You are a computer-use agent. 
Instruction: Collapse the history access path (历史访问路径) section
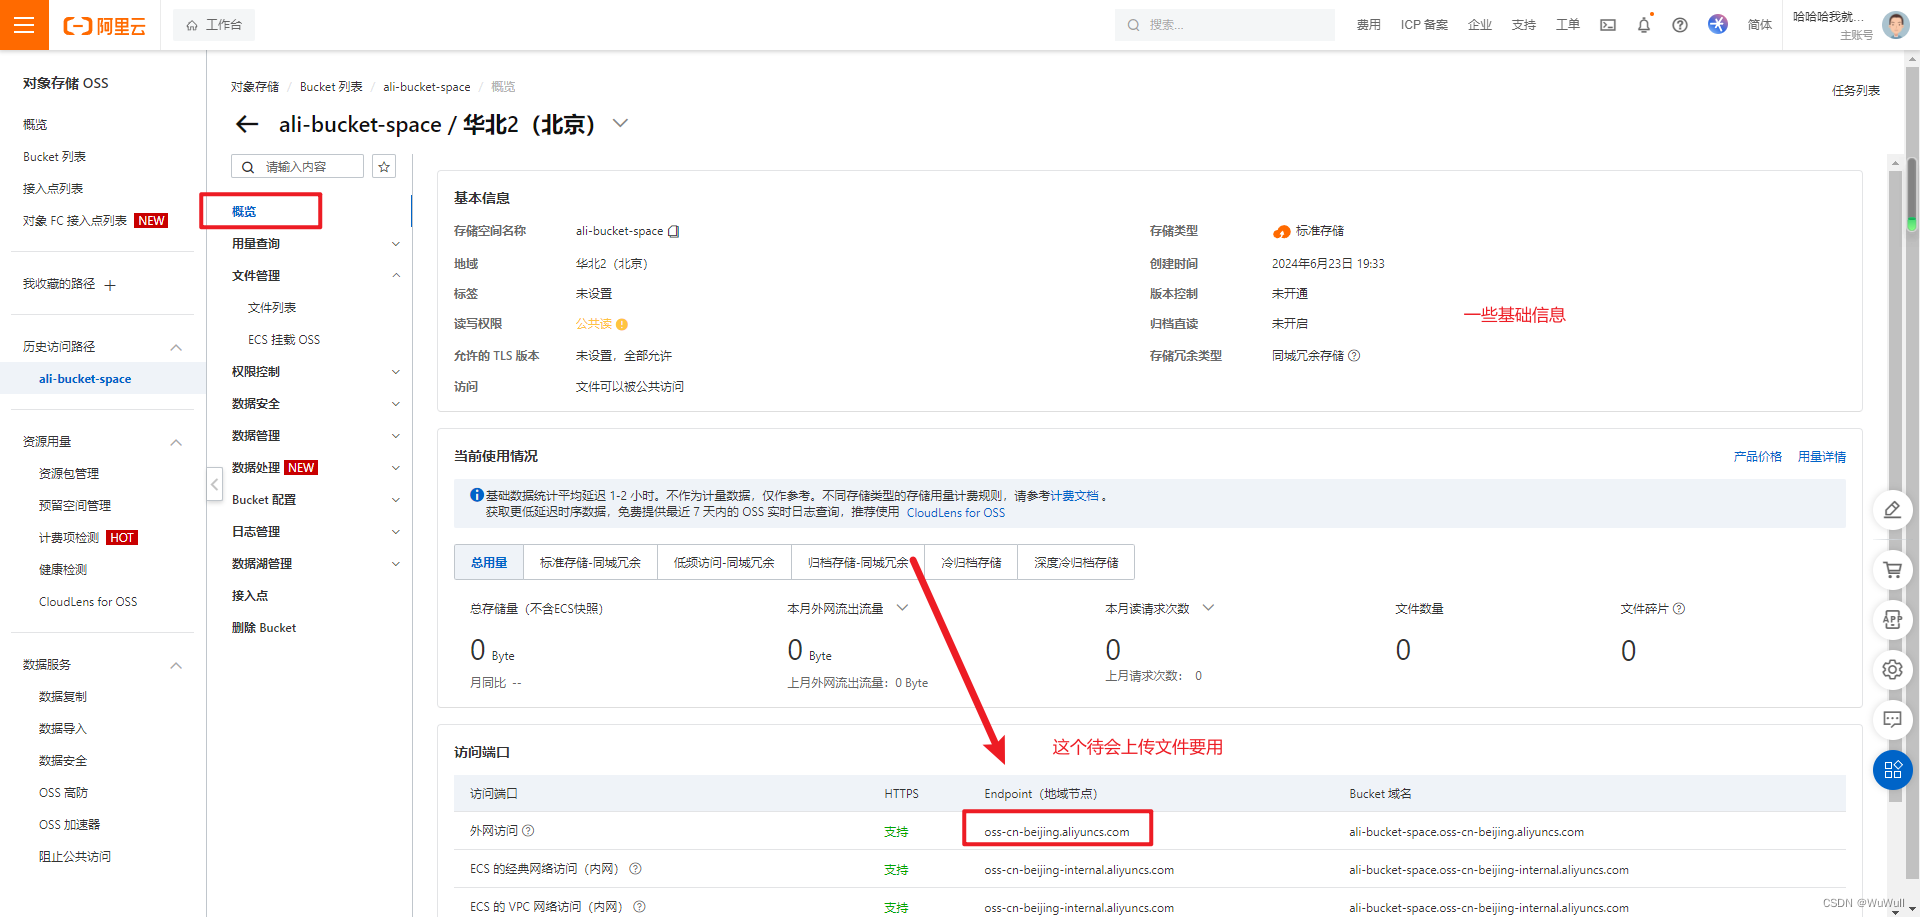point(176,347)
